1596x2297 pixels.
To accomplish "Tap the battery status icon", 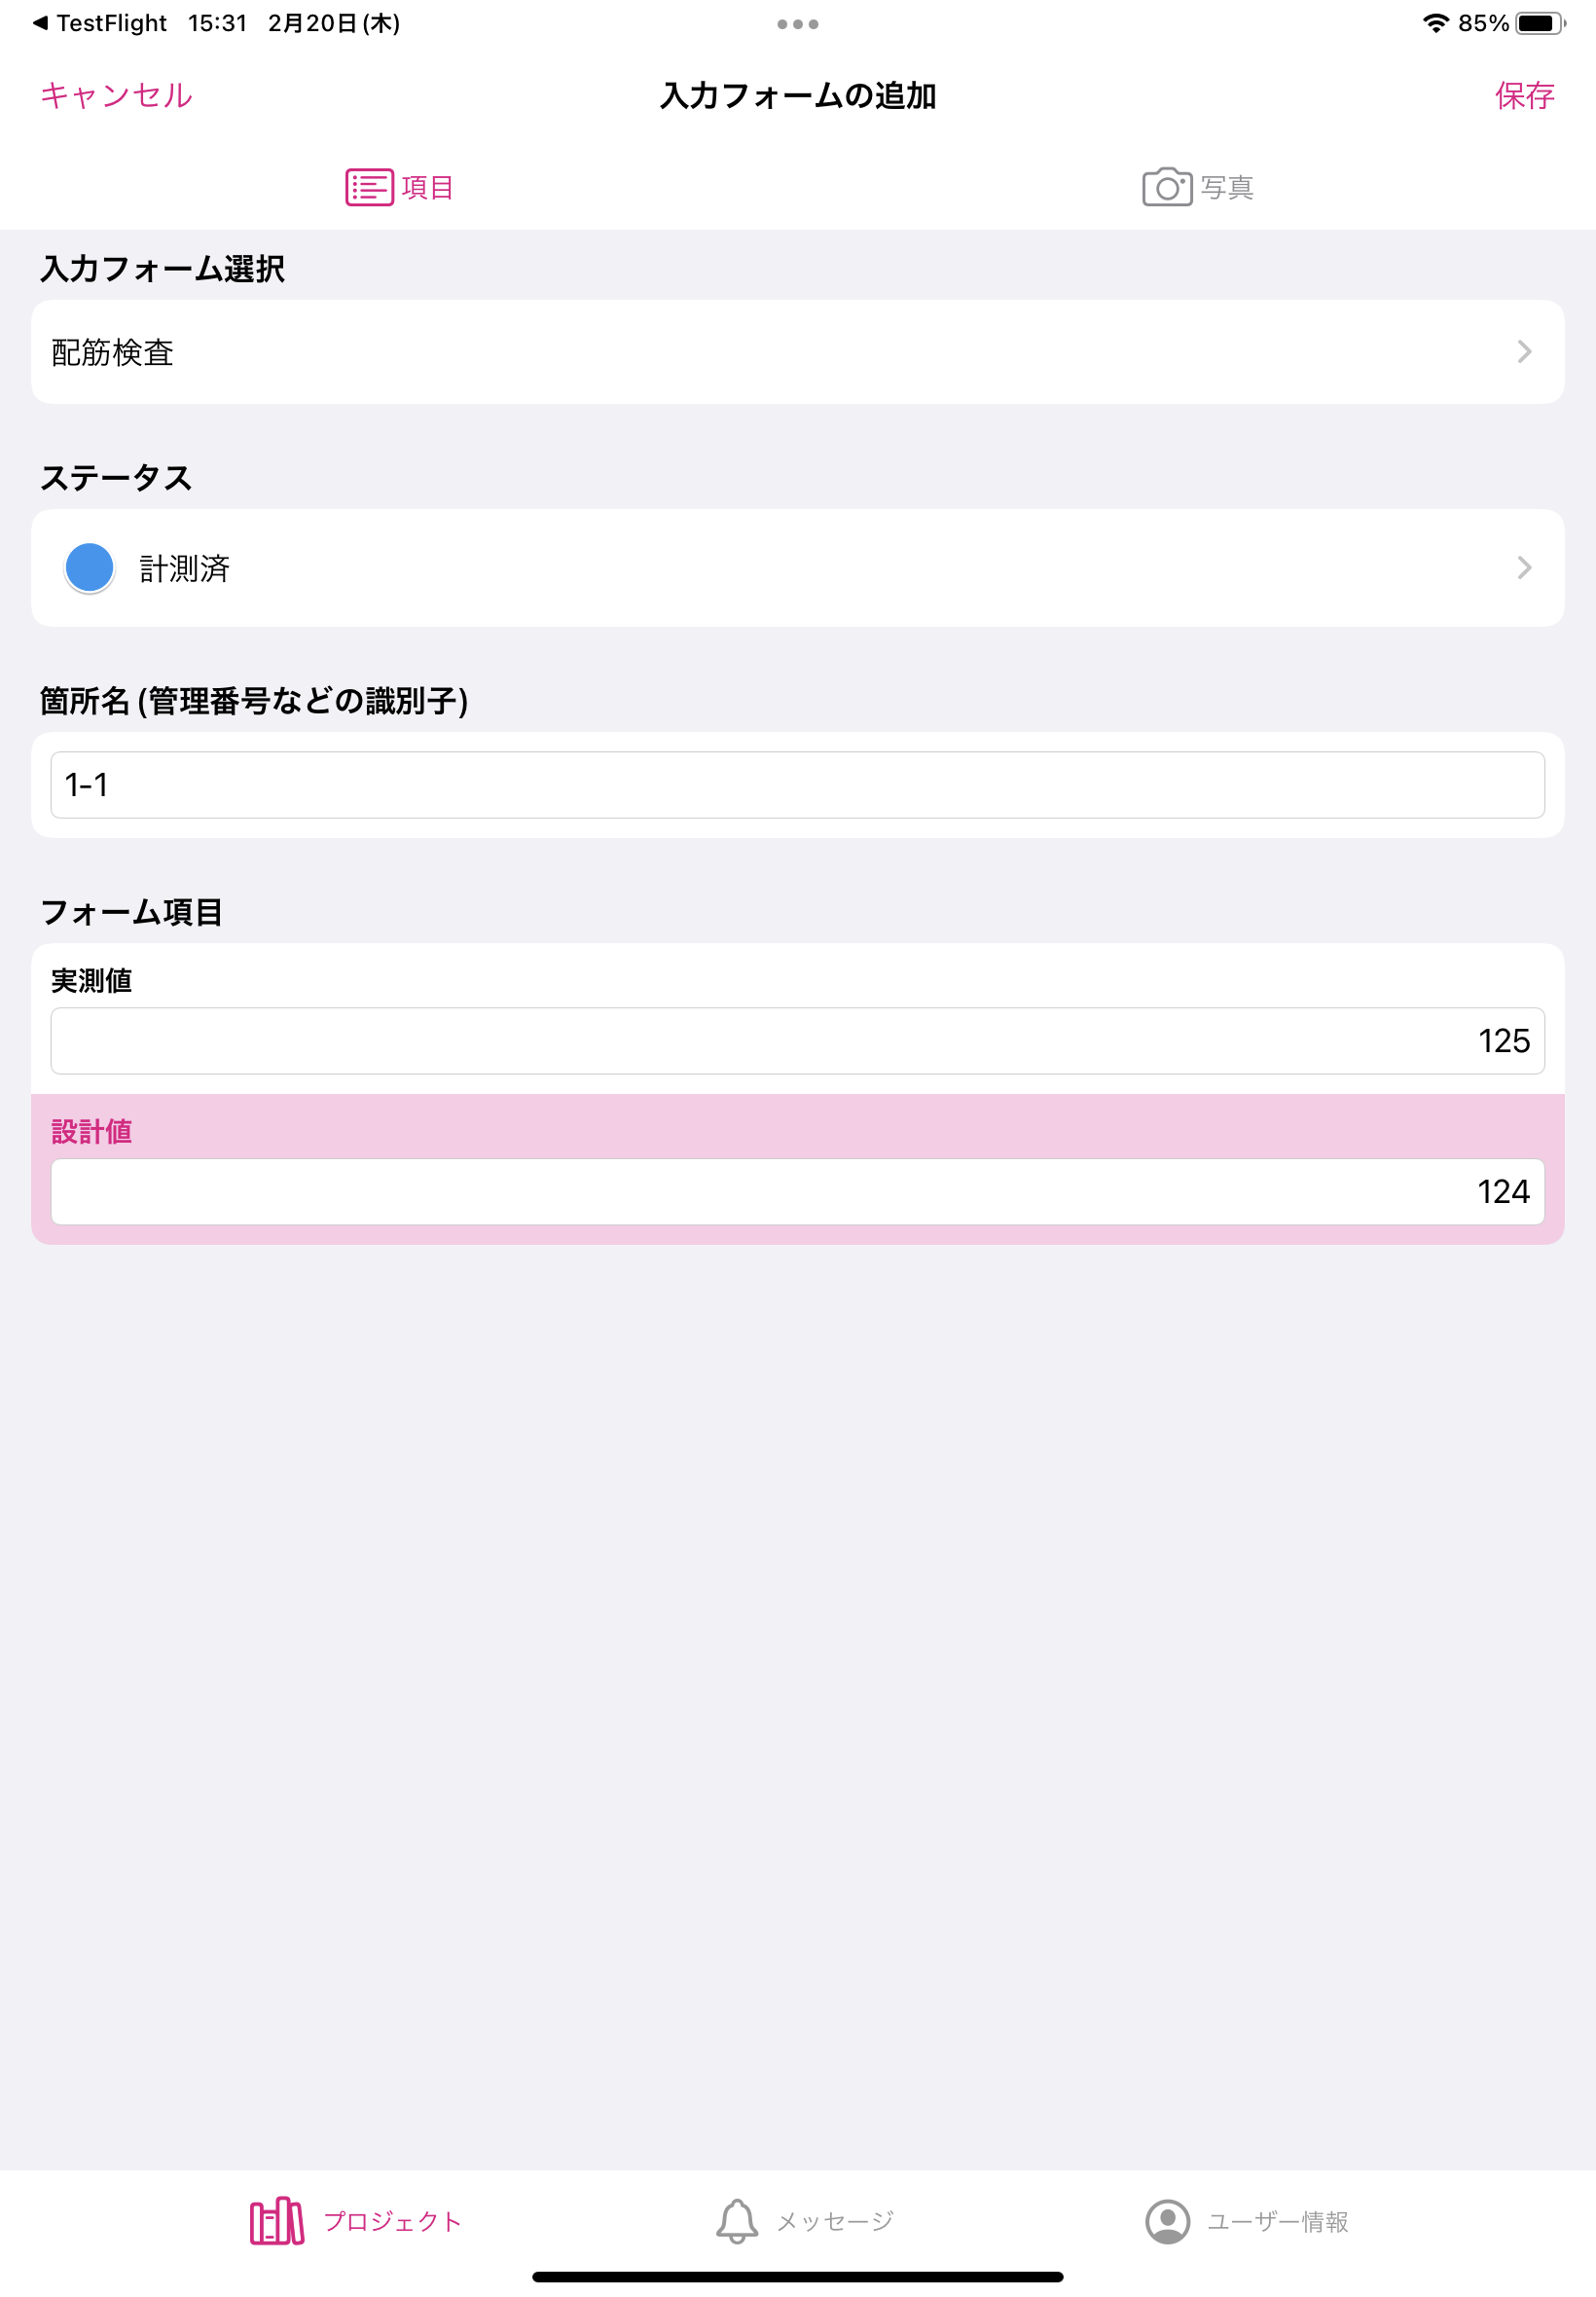I will pos(1541,23).
